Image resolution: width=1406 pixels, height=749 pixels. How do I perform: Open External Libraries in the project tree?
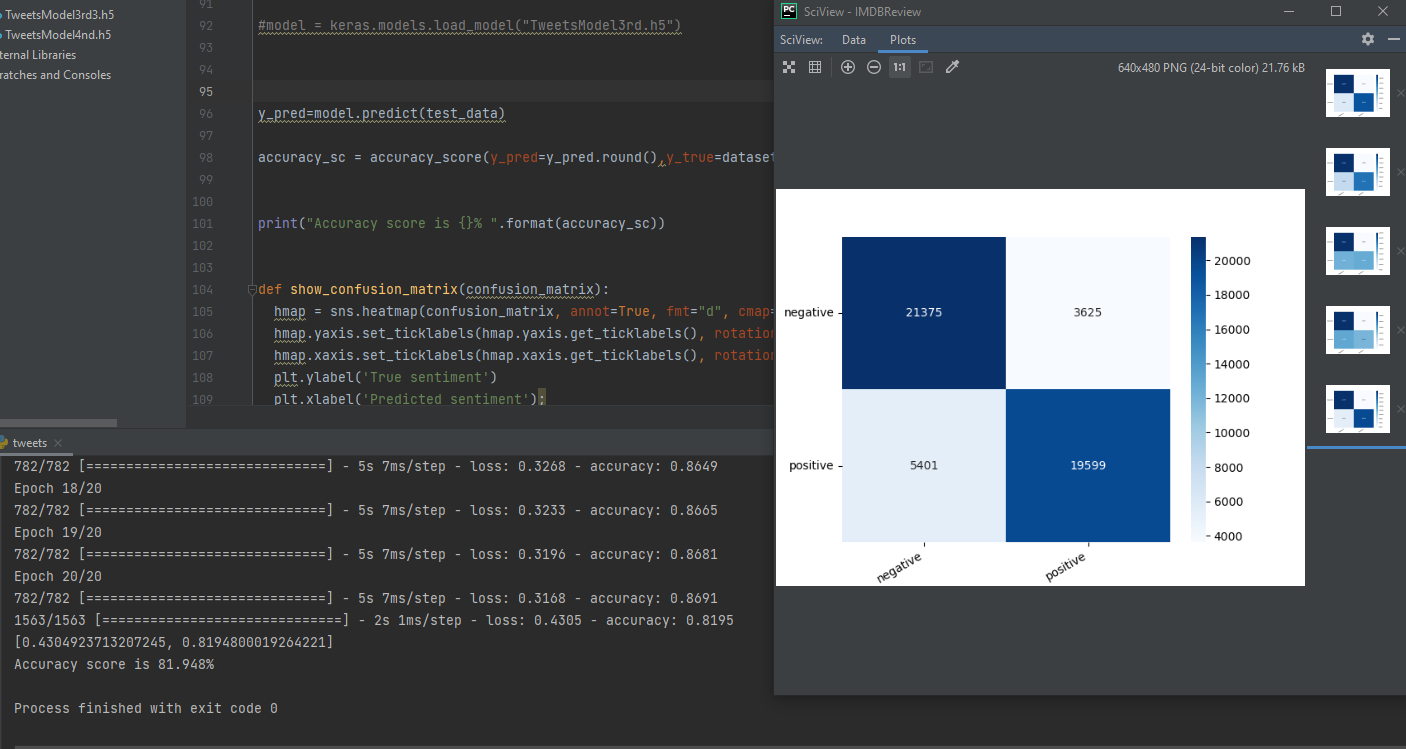point(38,54)
